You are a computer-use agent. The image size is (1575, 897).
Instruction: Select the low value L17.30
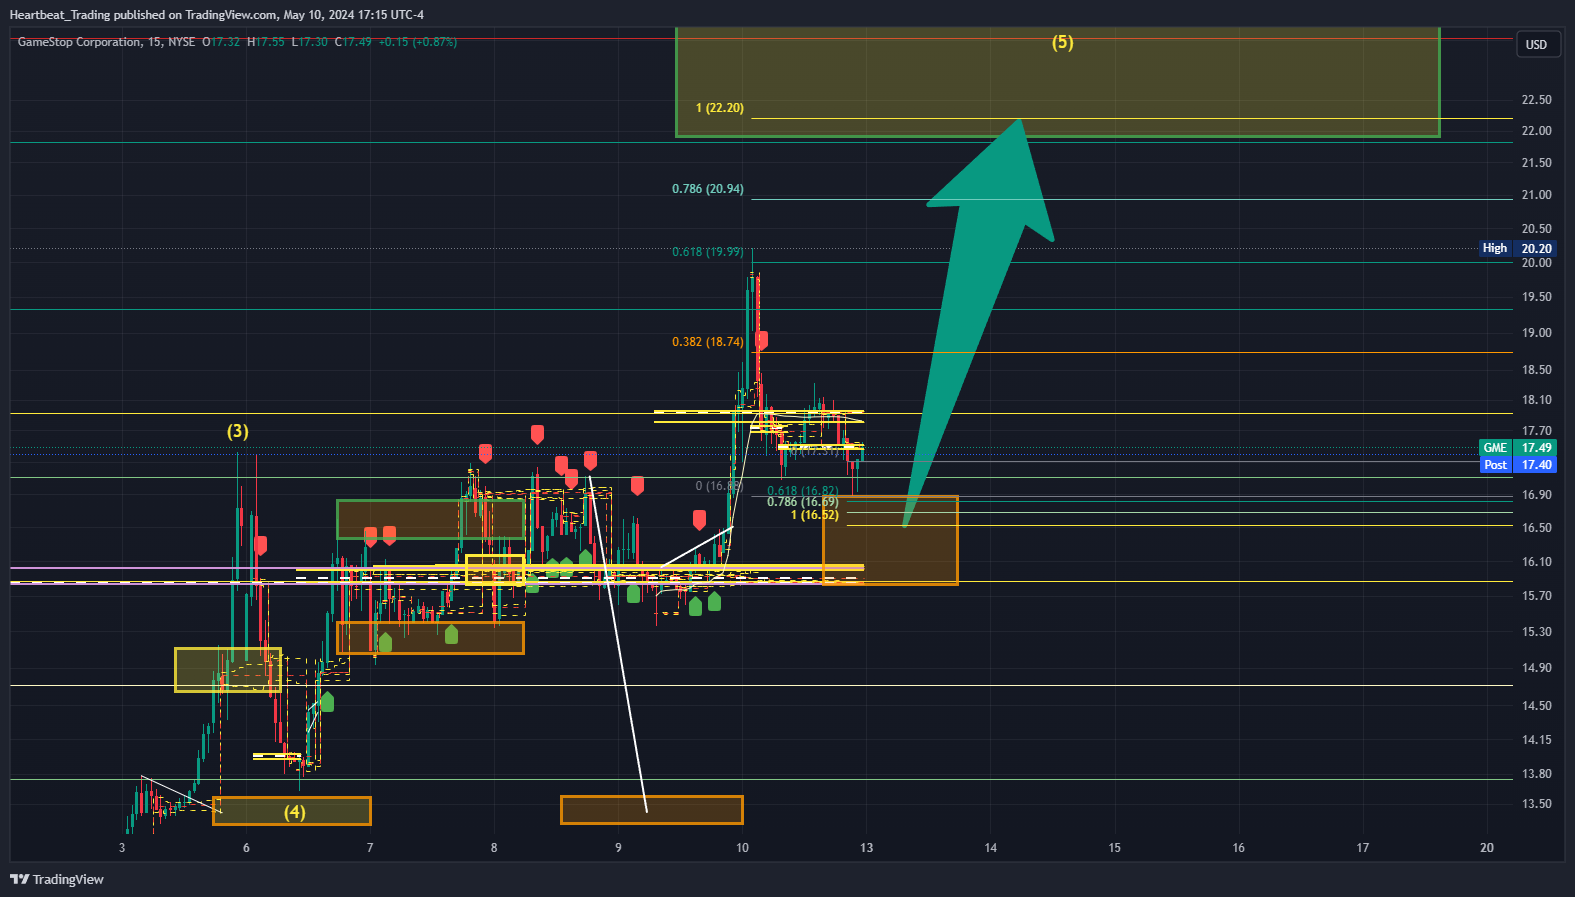(310, 42)
